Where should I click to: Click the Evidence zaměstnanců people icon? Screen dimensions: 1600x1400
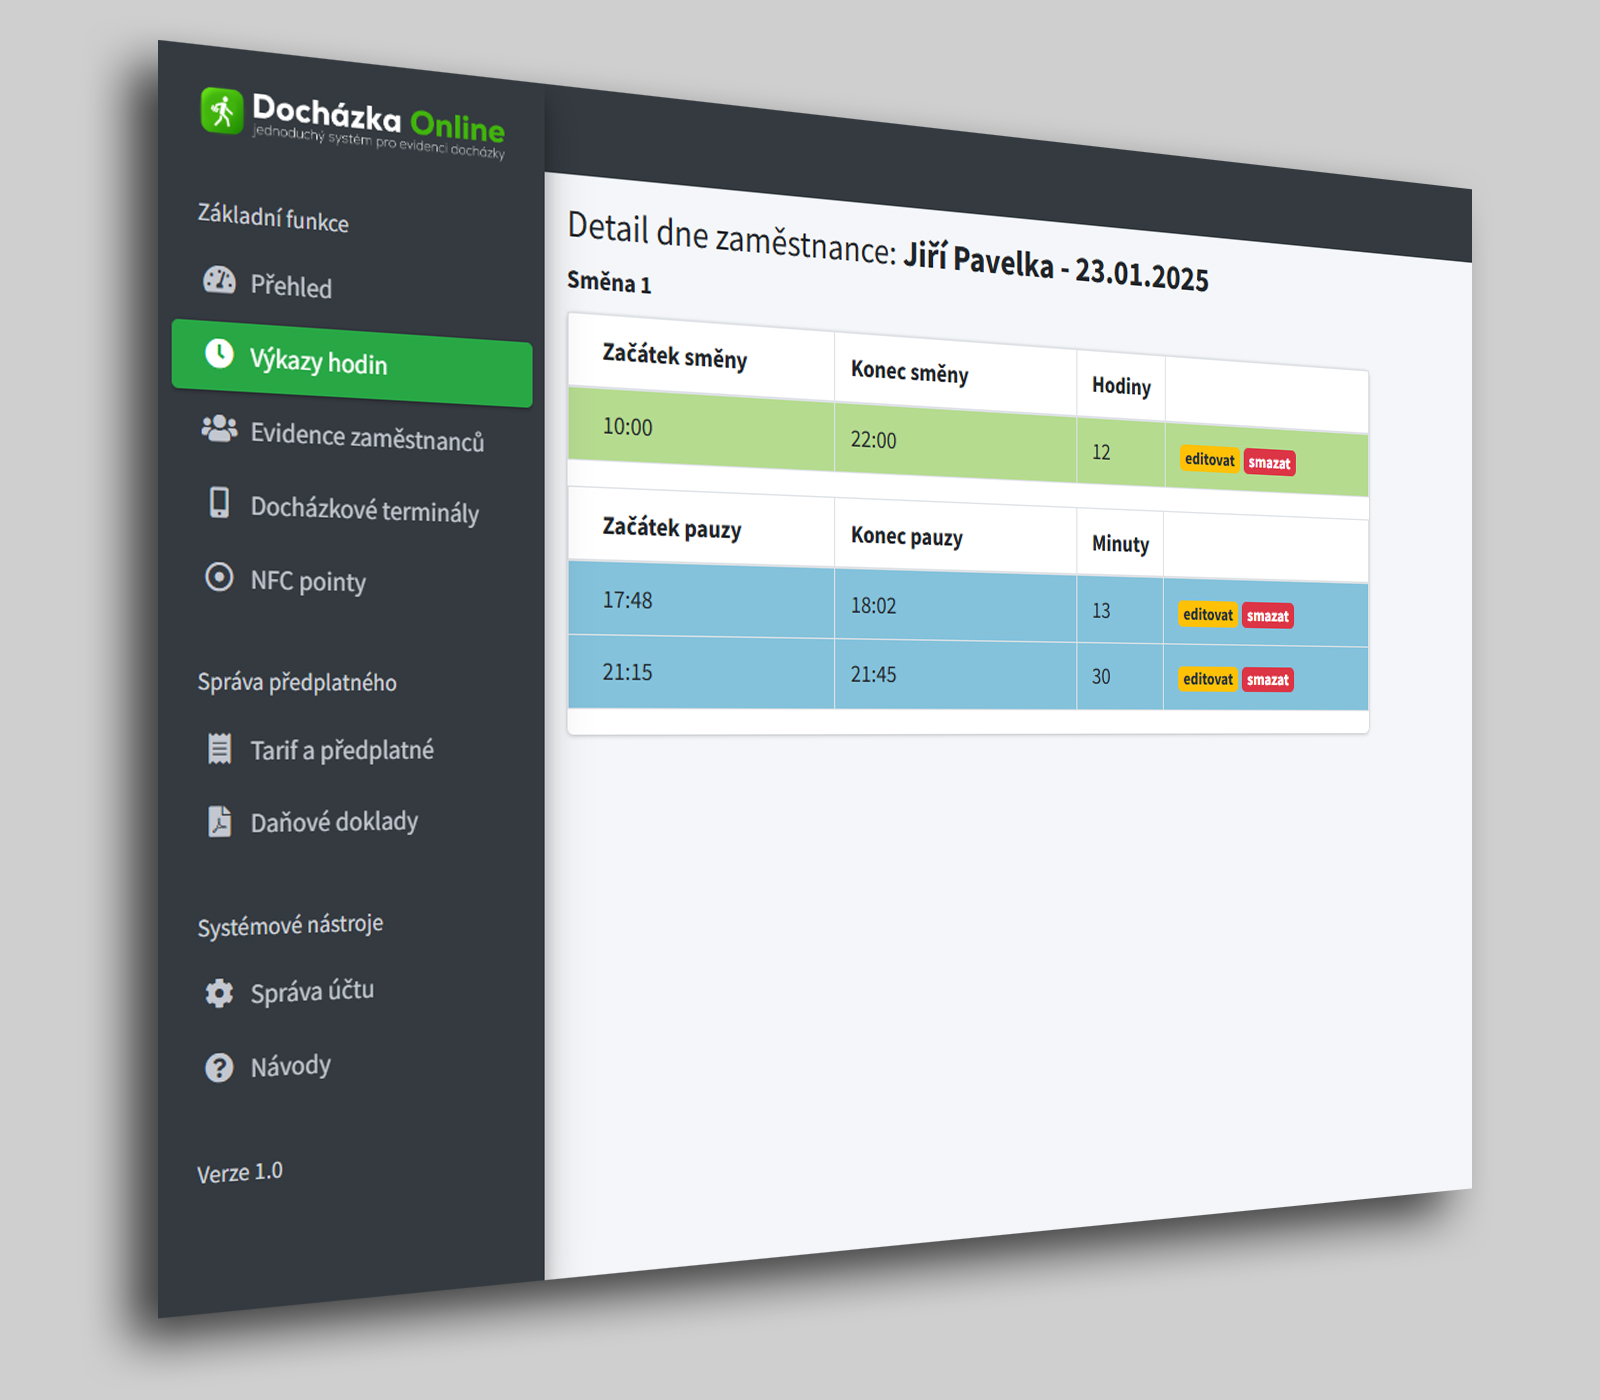pos(219,429)
